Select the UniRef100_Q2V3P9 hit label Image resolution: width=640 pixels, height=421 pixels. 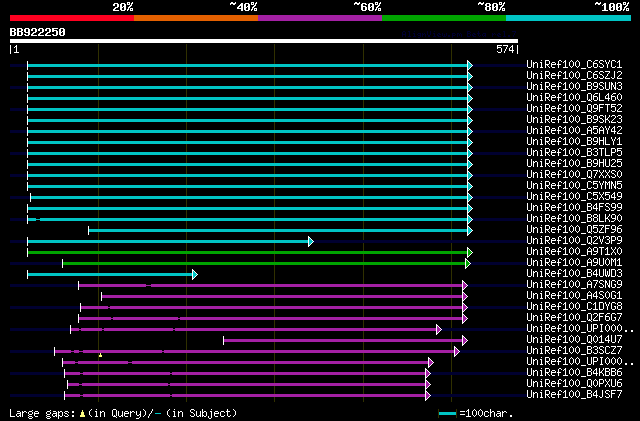coord(574,241)
